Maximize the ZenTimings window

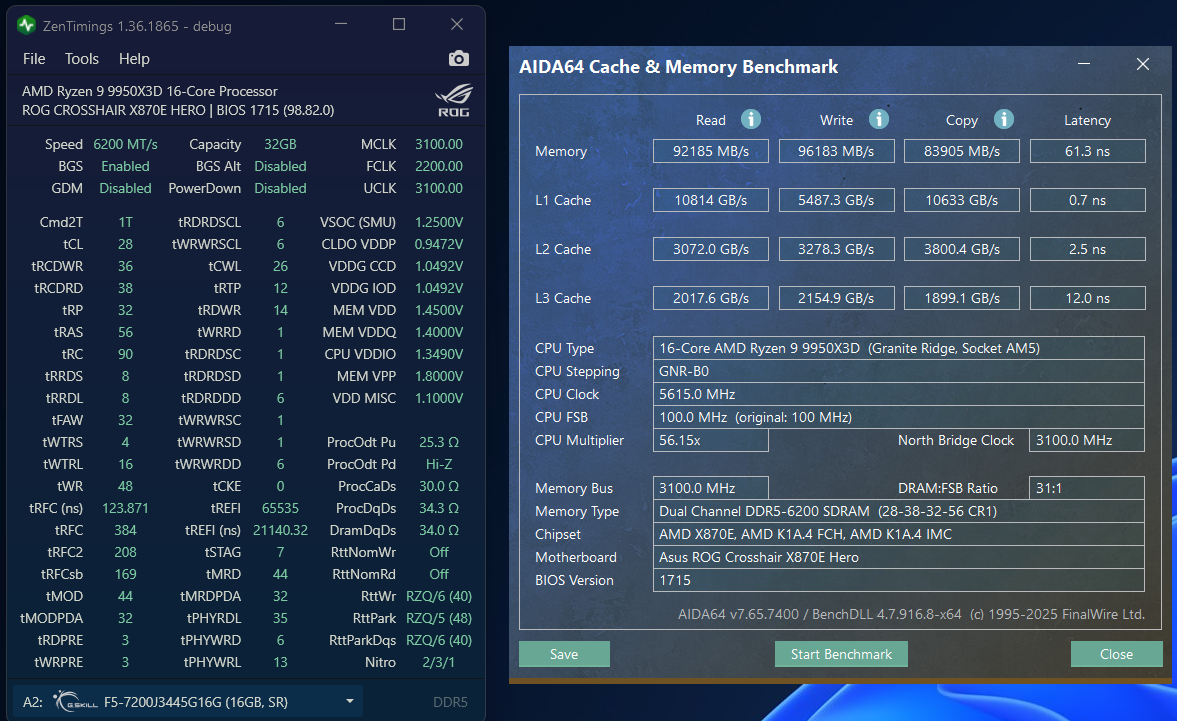click(399, 25)
